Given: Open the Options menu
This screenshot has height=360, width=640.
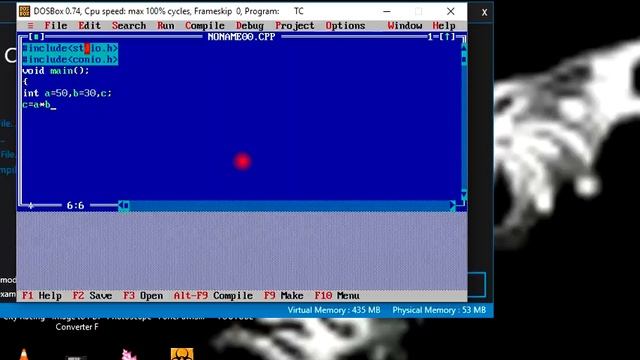Looking at the screenshot, I should pyautogui.click(x=345, y=26).
